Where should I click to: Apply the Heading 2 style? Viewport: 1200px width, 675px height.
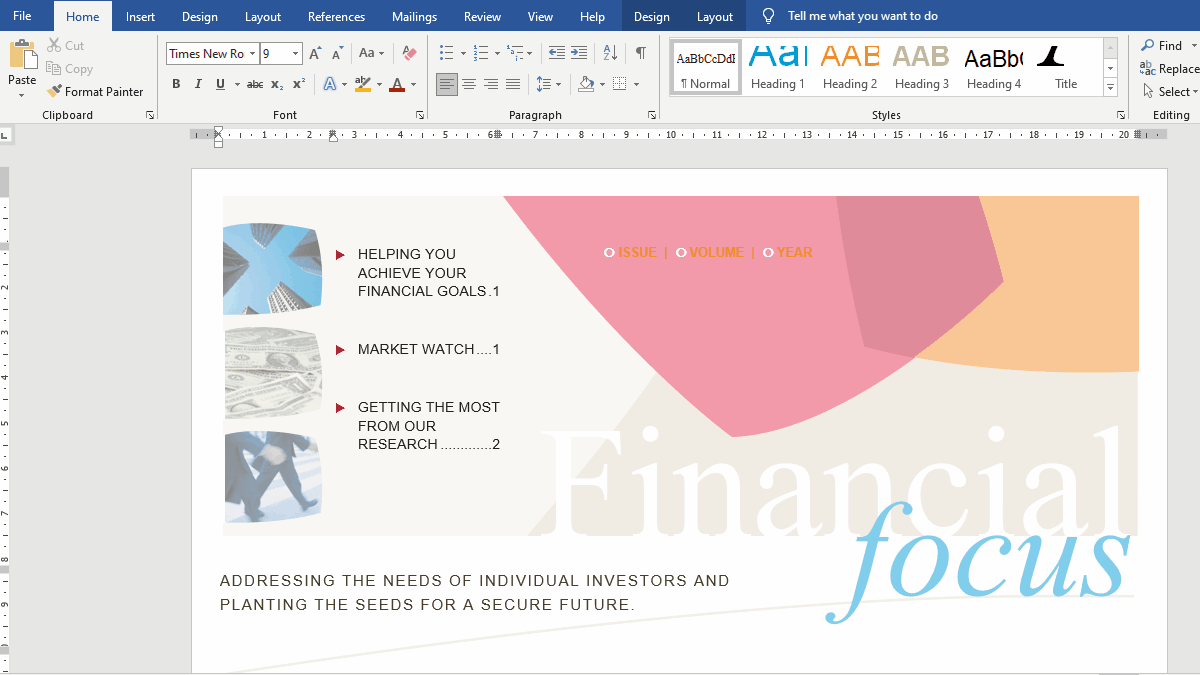(x=849, y=65)
